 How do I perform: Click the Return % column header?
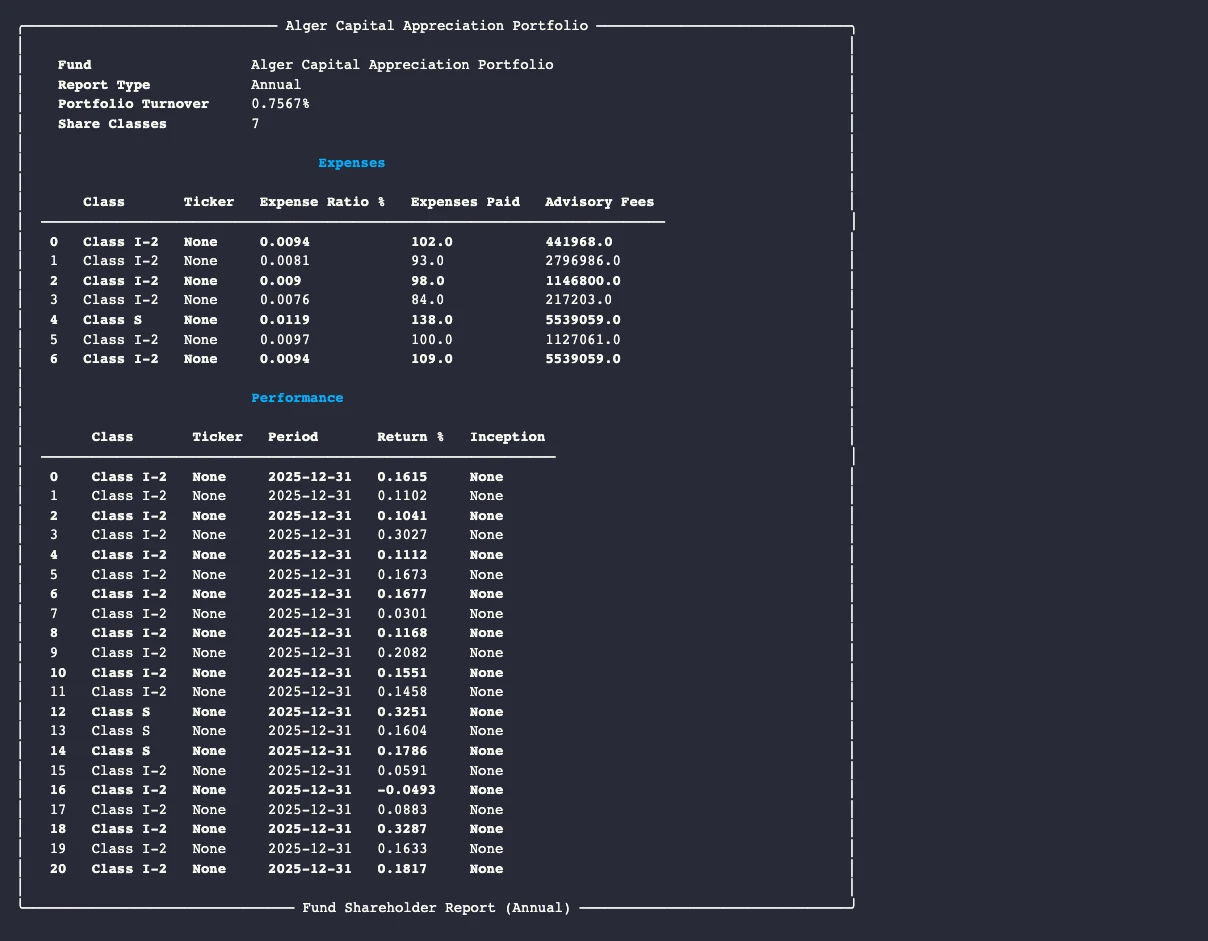point(410,437)
